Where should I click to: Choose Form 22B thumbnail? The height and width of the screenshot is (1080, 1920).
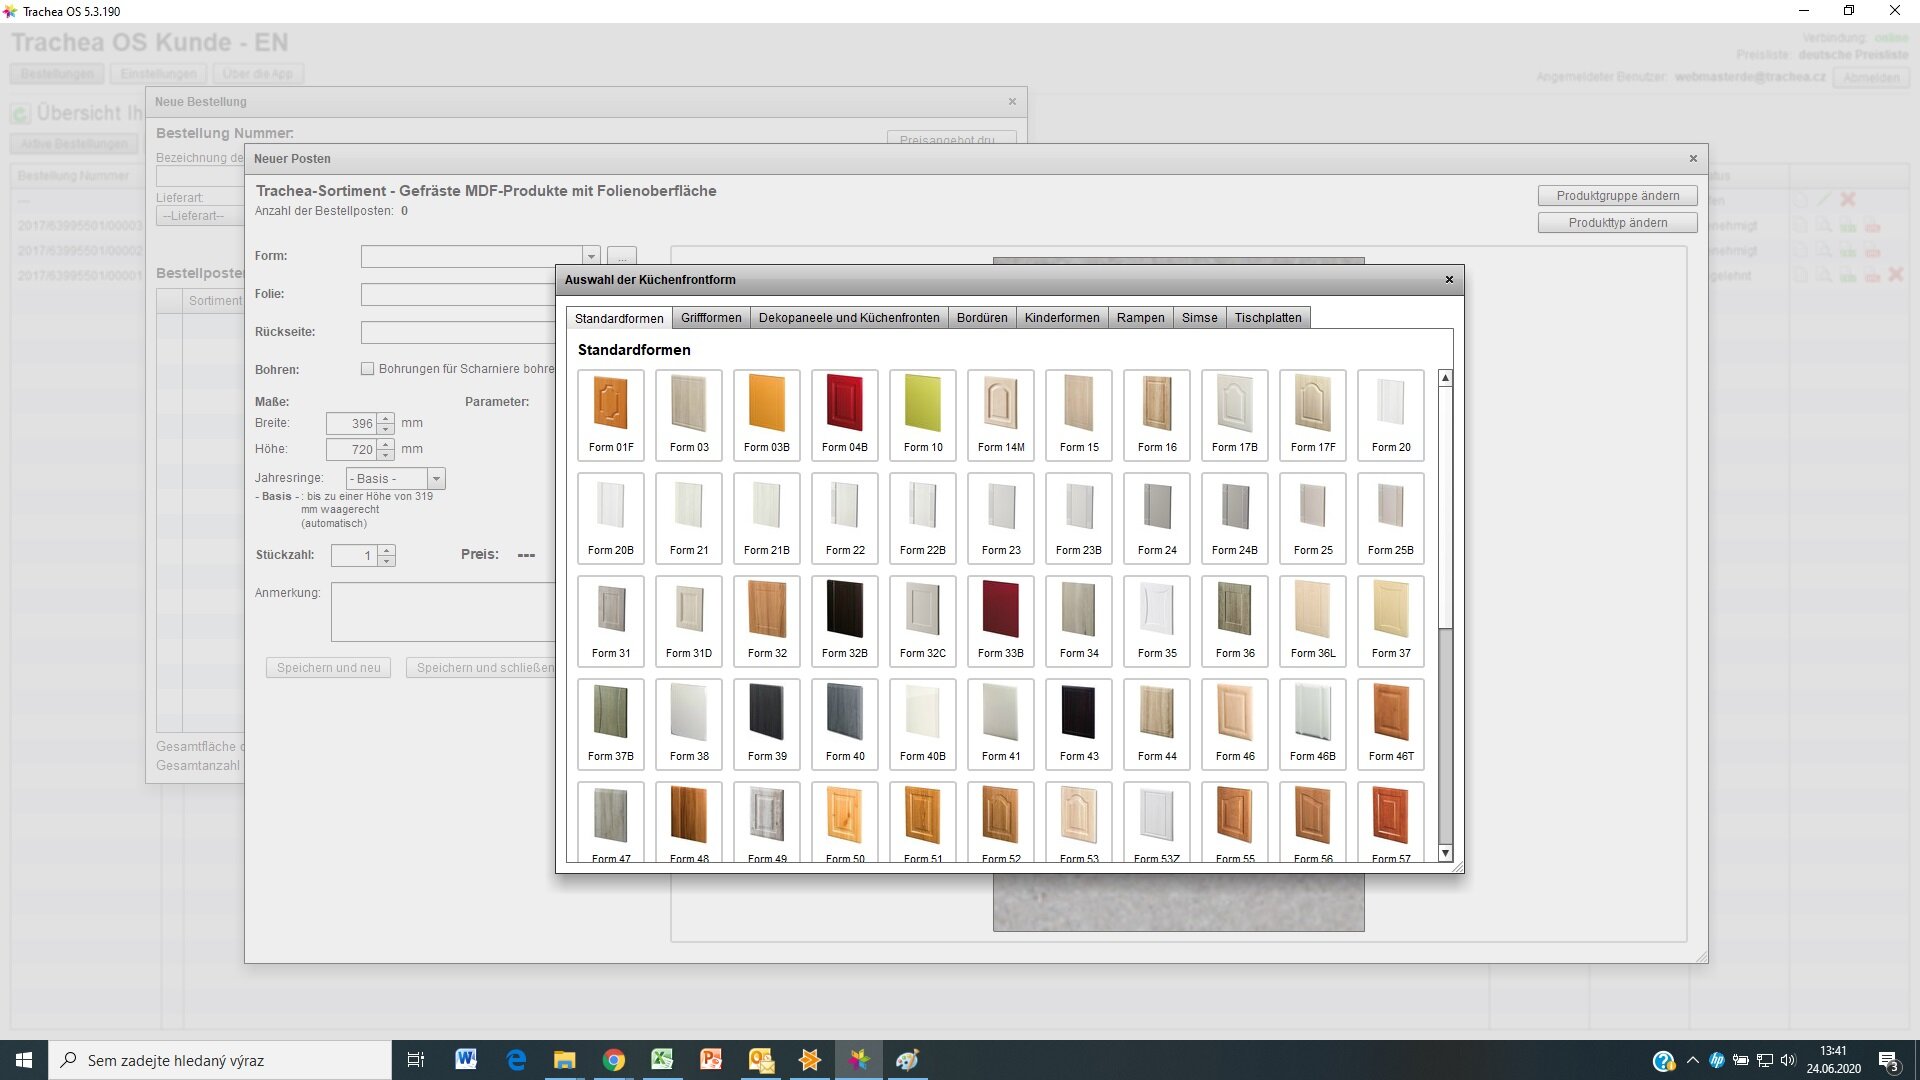923,518
